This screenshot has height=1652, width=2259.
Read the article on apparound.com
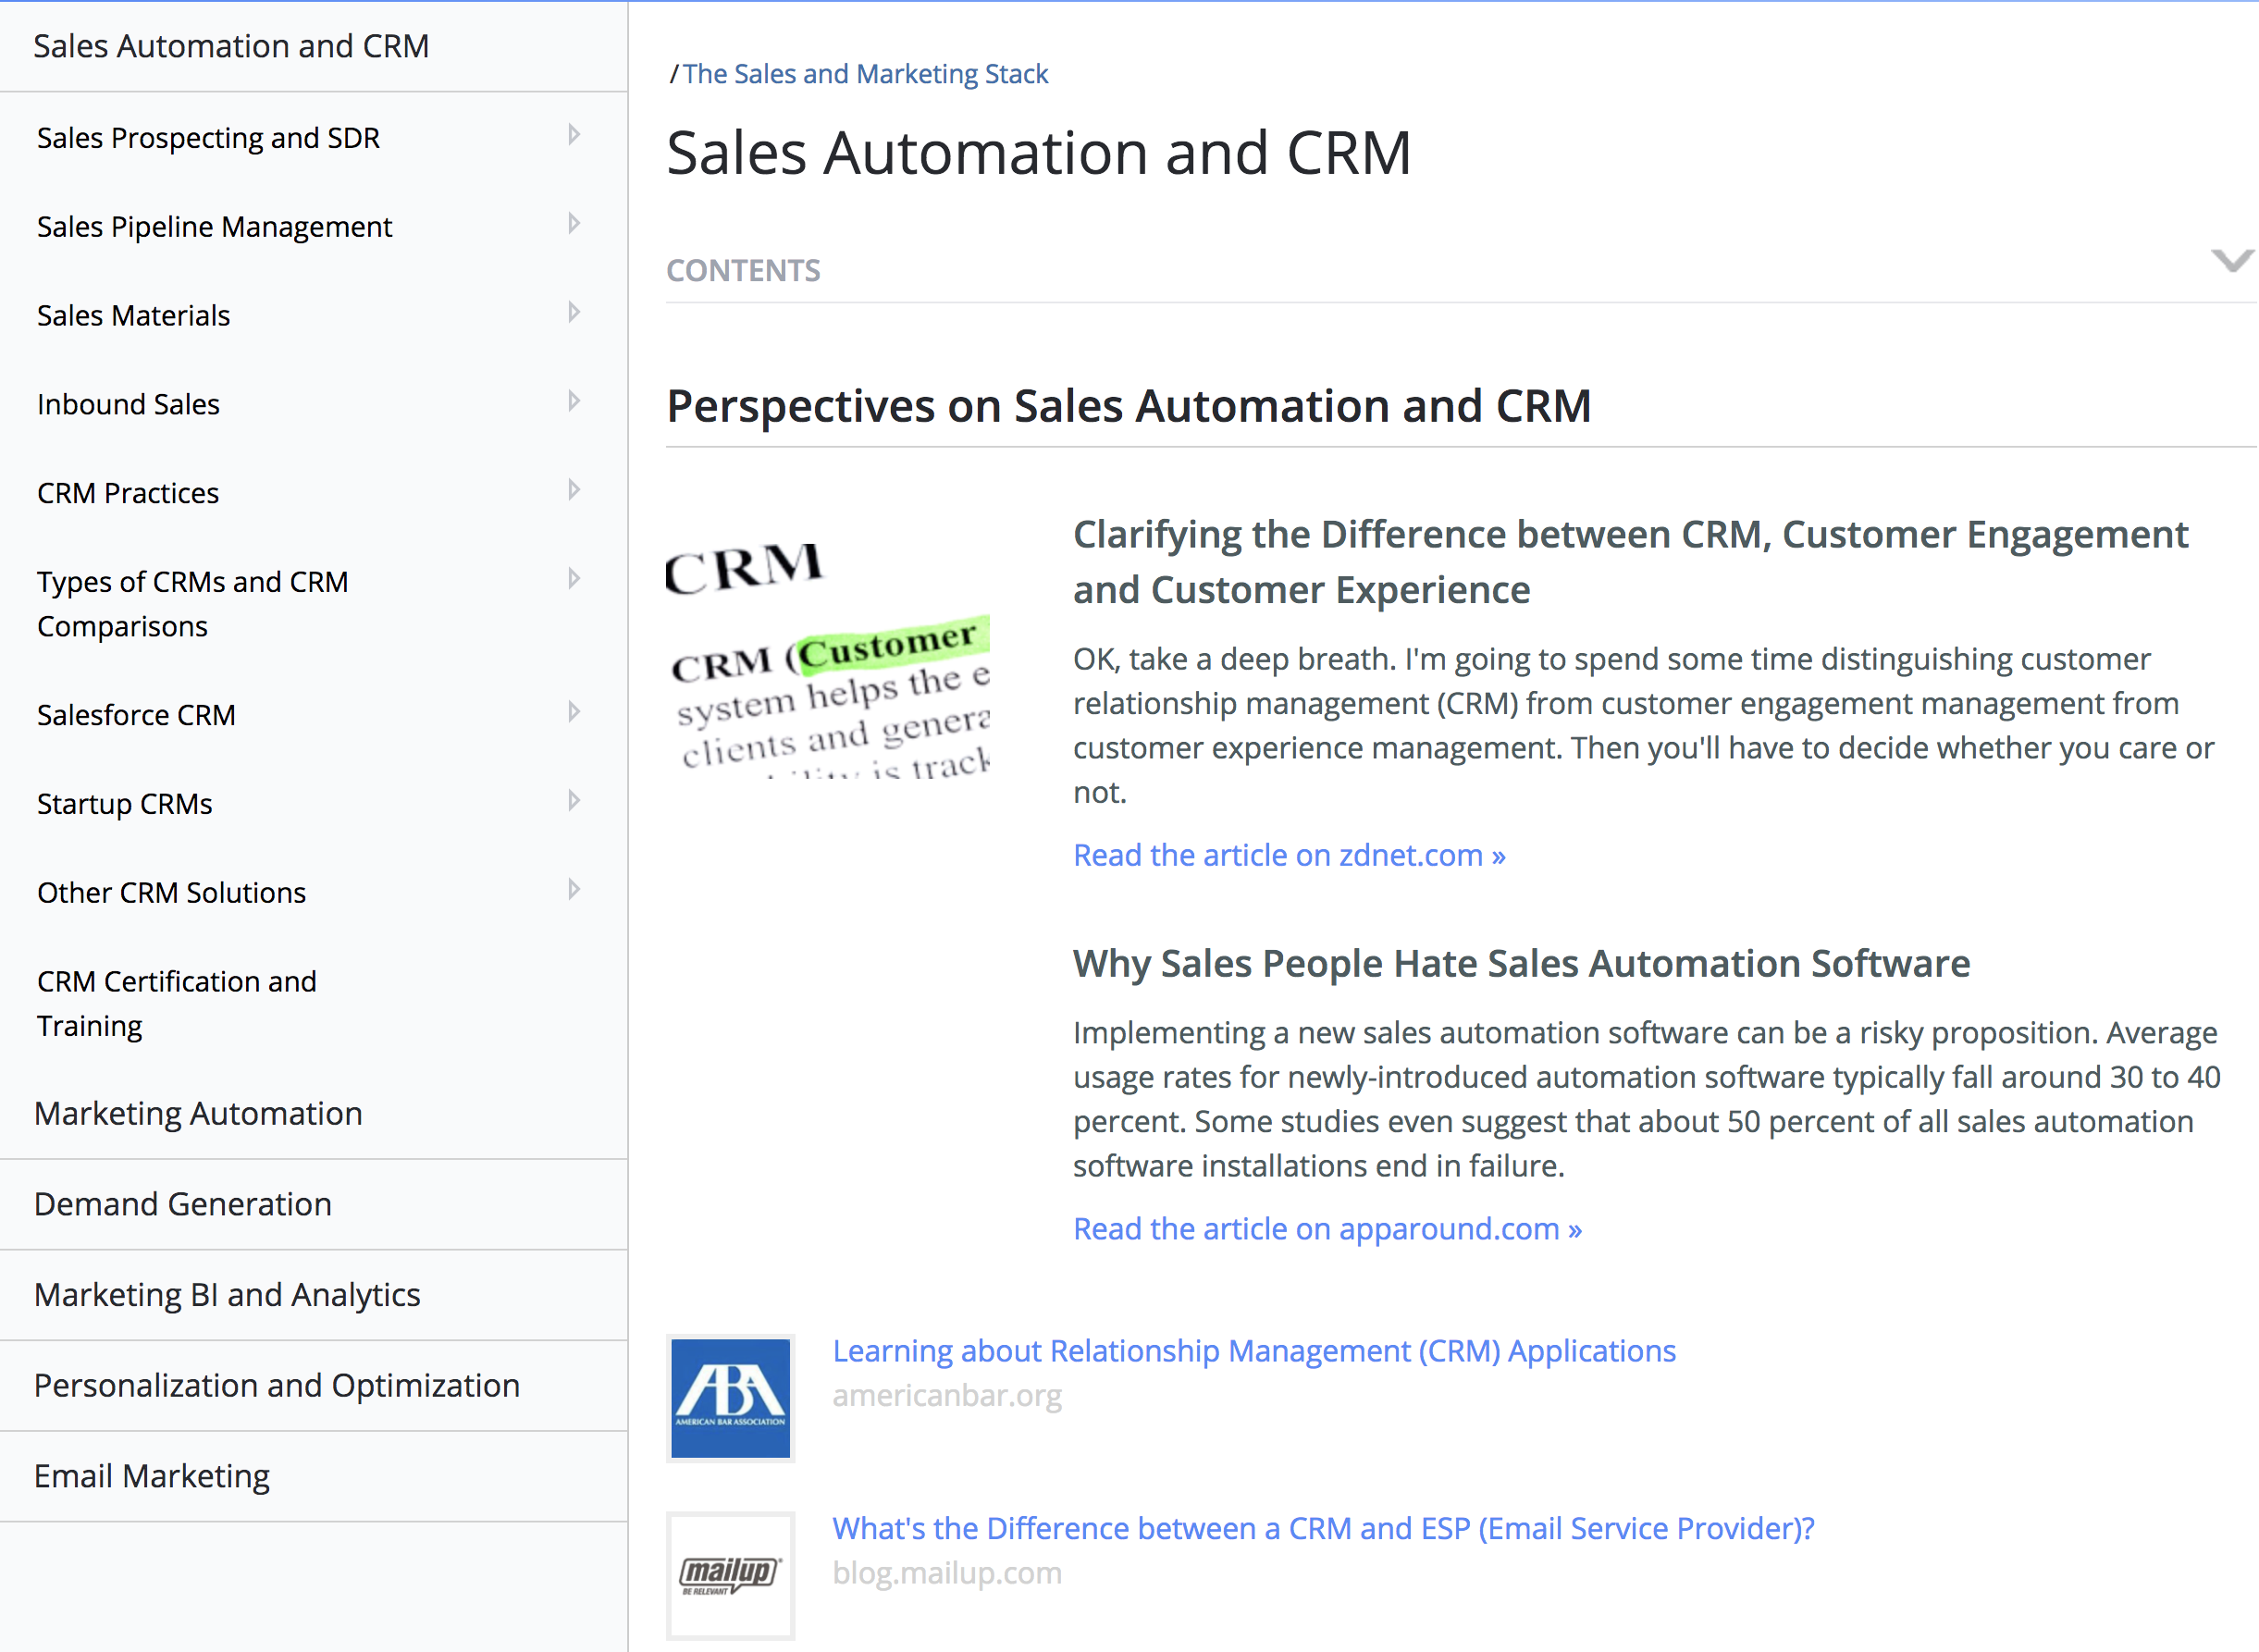(1326, 1229)
